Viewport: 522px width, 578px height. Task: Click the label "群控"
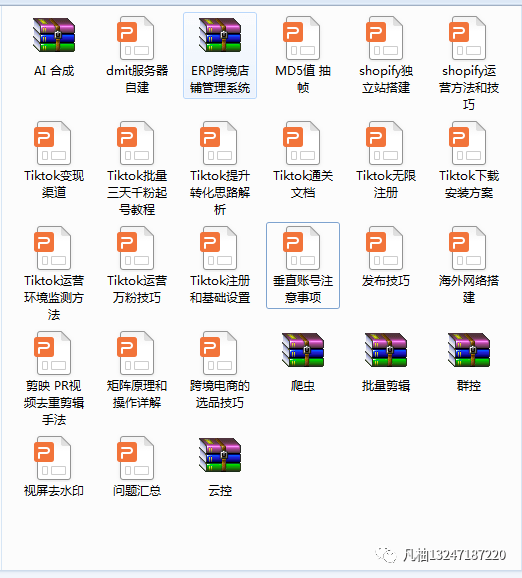coord(469,386)
